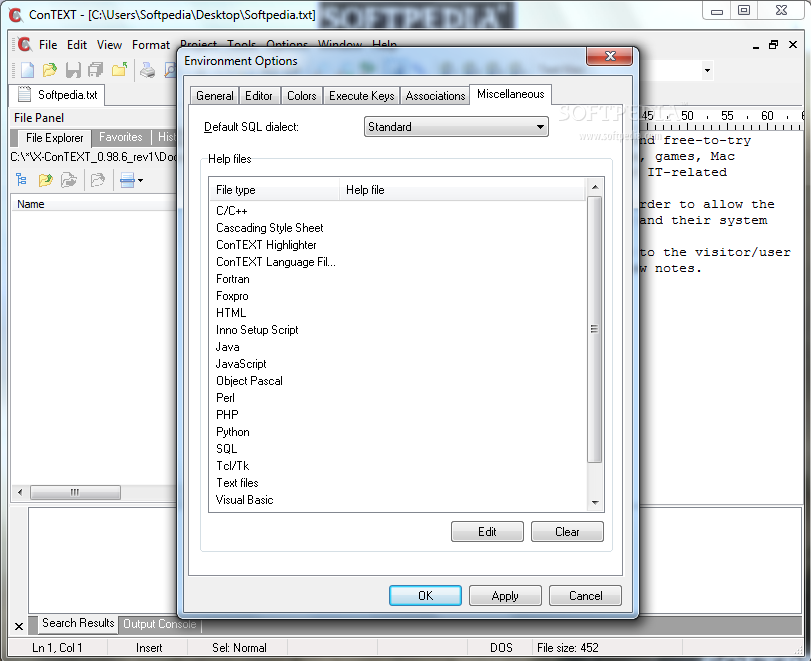Viewport: 811px width, 661px height.
Task: Open the Default SQL dialect combo box
Action: coord(456,127)
